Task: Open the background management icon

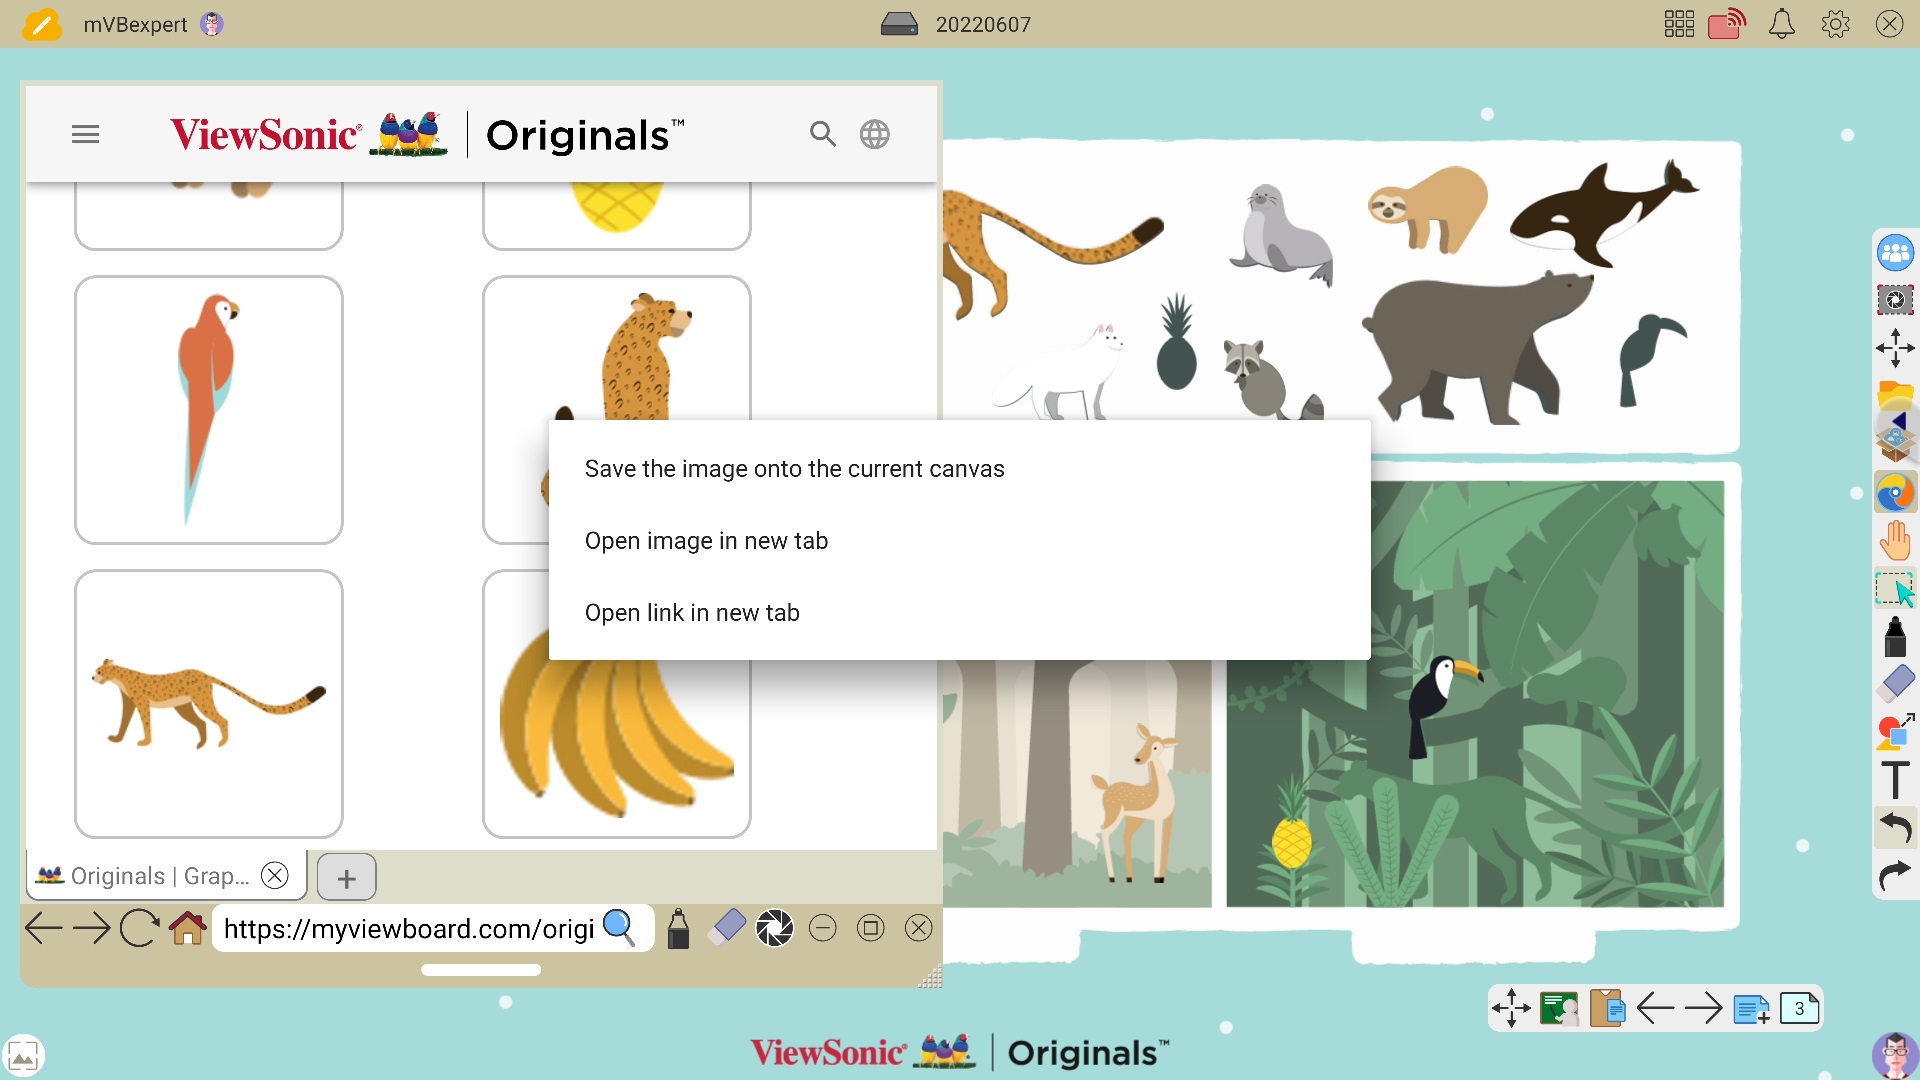Action: [x=1559, y=1008]
